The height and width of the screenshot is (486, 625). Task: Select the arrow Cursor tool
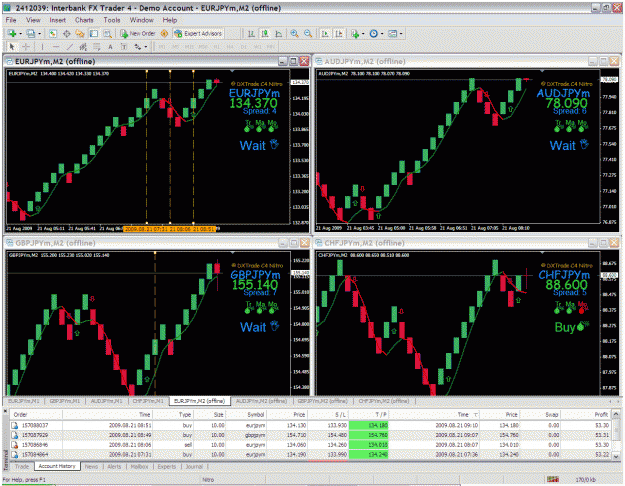click(12, 47)
